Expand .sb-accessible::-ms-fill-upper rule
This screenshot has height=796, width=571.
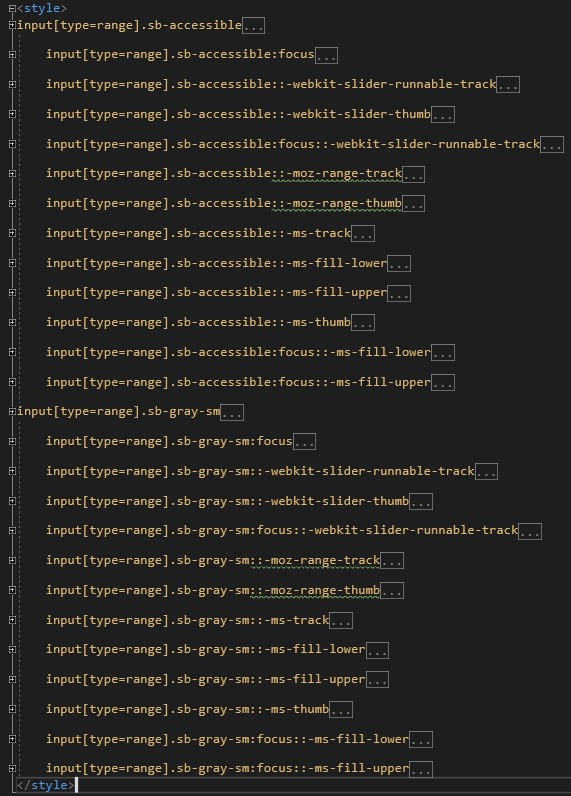click(x=12, y=292)
